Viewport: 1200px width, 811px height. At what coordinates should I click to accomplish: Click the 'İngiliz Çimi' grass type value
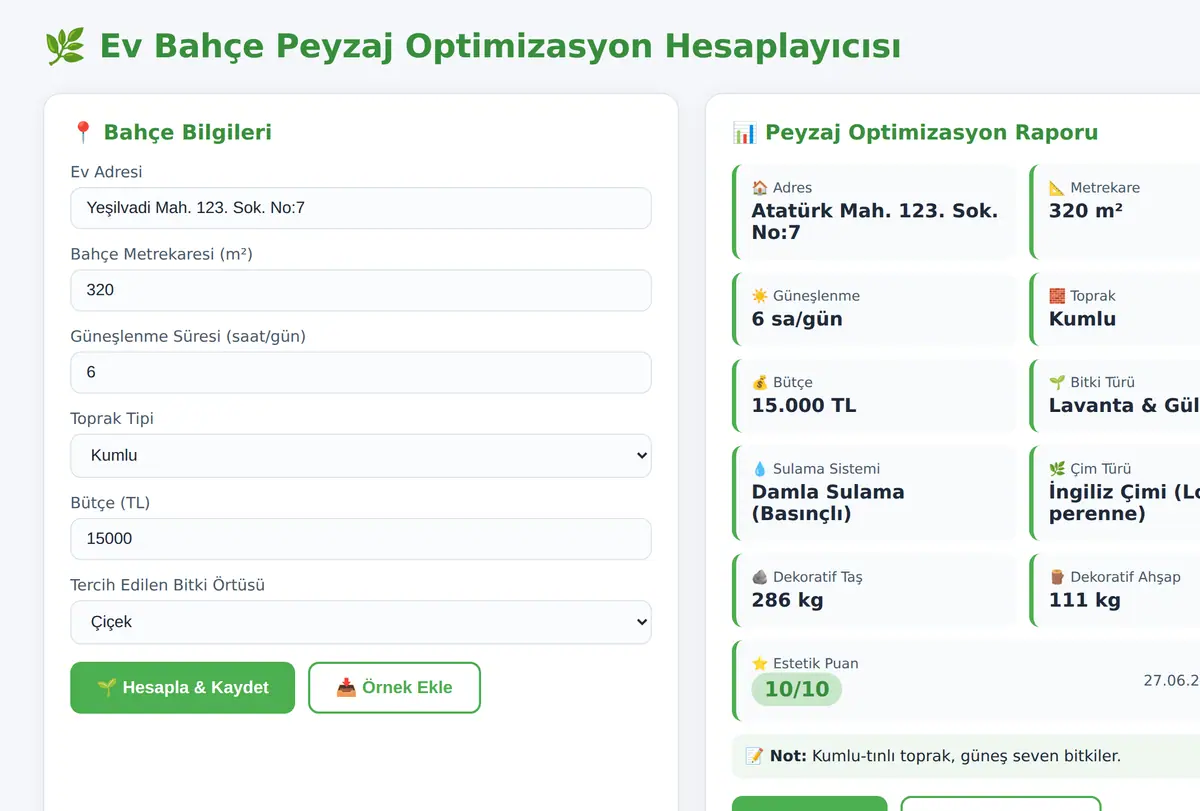pos(1124,503)
